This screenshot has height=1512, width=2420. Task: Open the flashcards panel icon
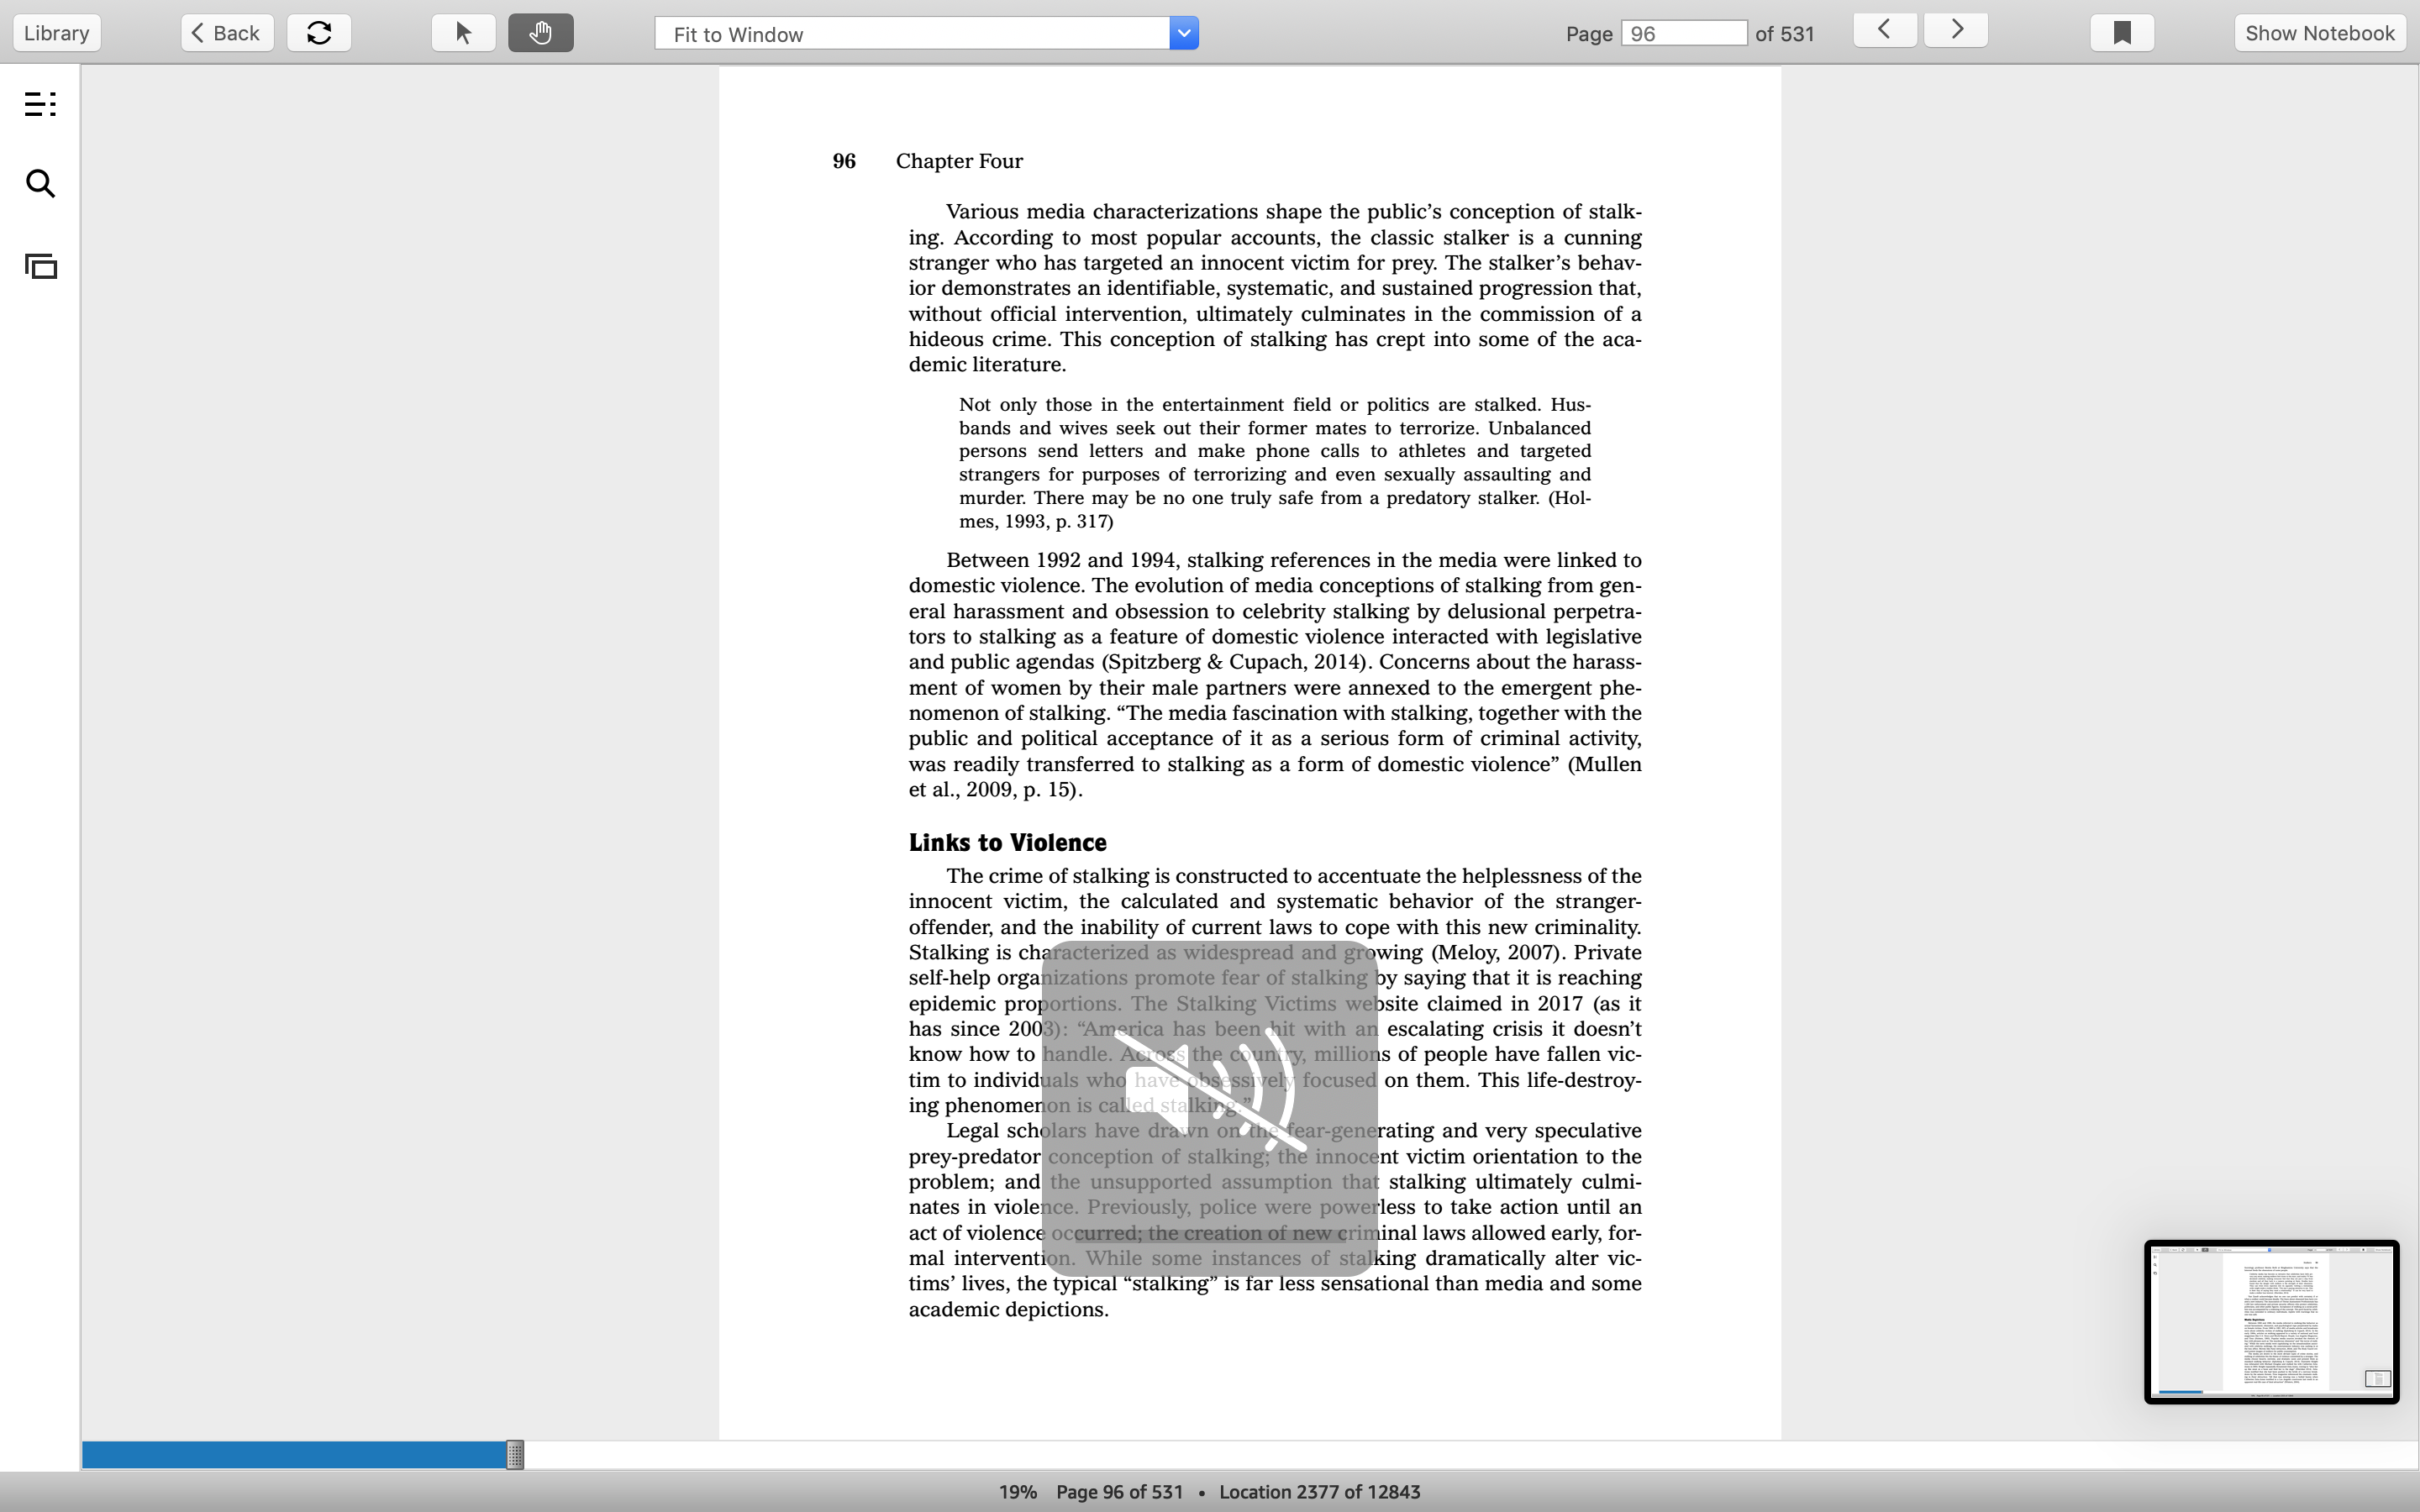[x=41, y=266]
